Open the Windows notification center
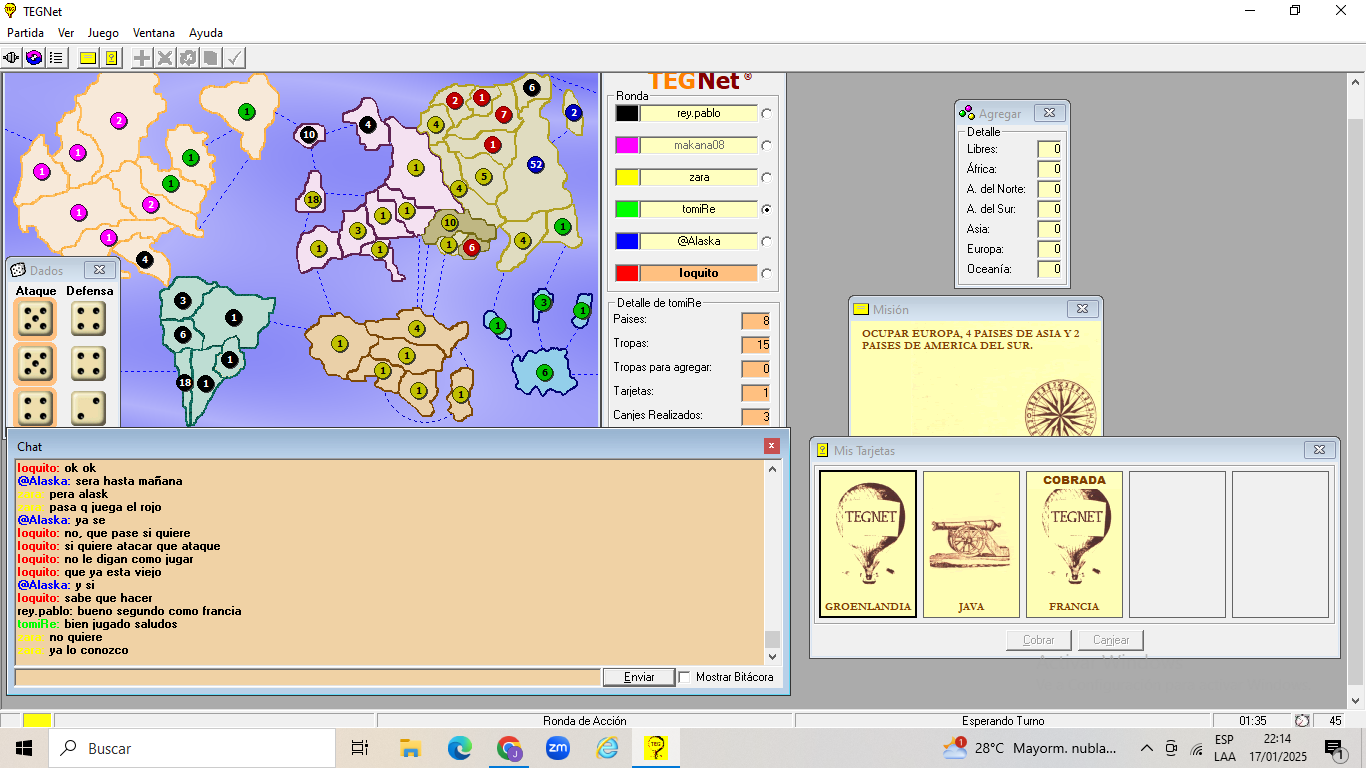 (1334, 748)
